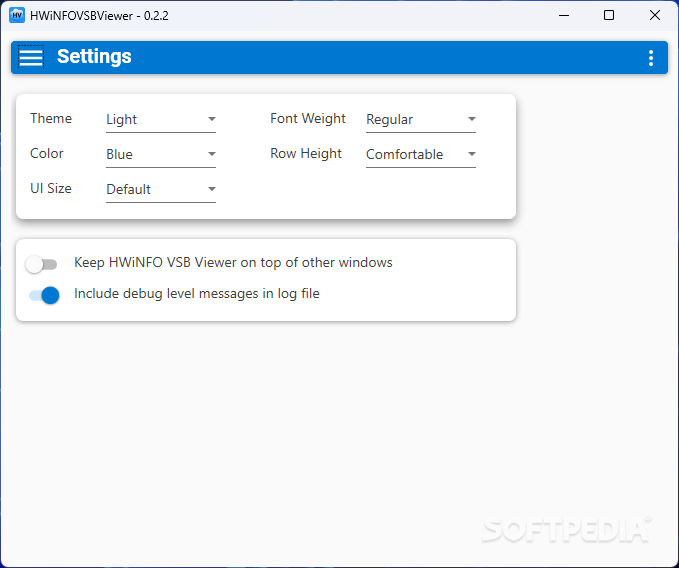Screen dimensions: 679x568
Task: Click the HWiNFOVSBViewer app icon in title bar
Action: pyautogui.click(x=17, y=16)
